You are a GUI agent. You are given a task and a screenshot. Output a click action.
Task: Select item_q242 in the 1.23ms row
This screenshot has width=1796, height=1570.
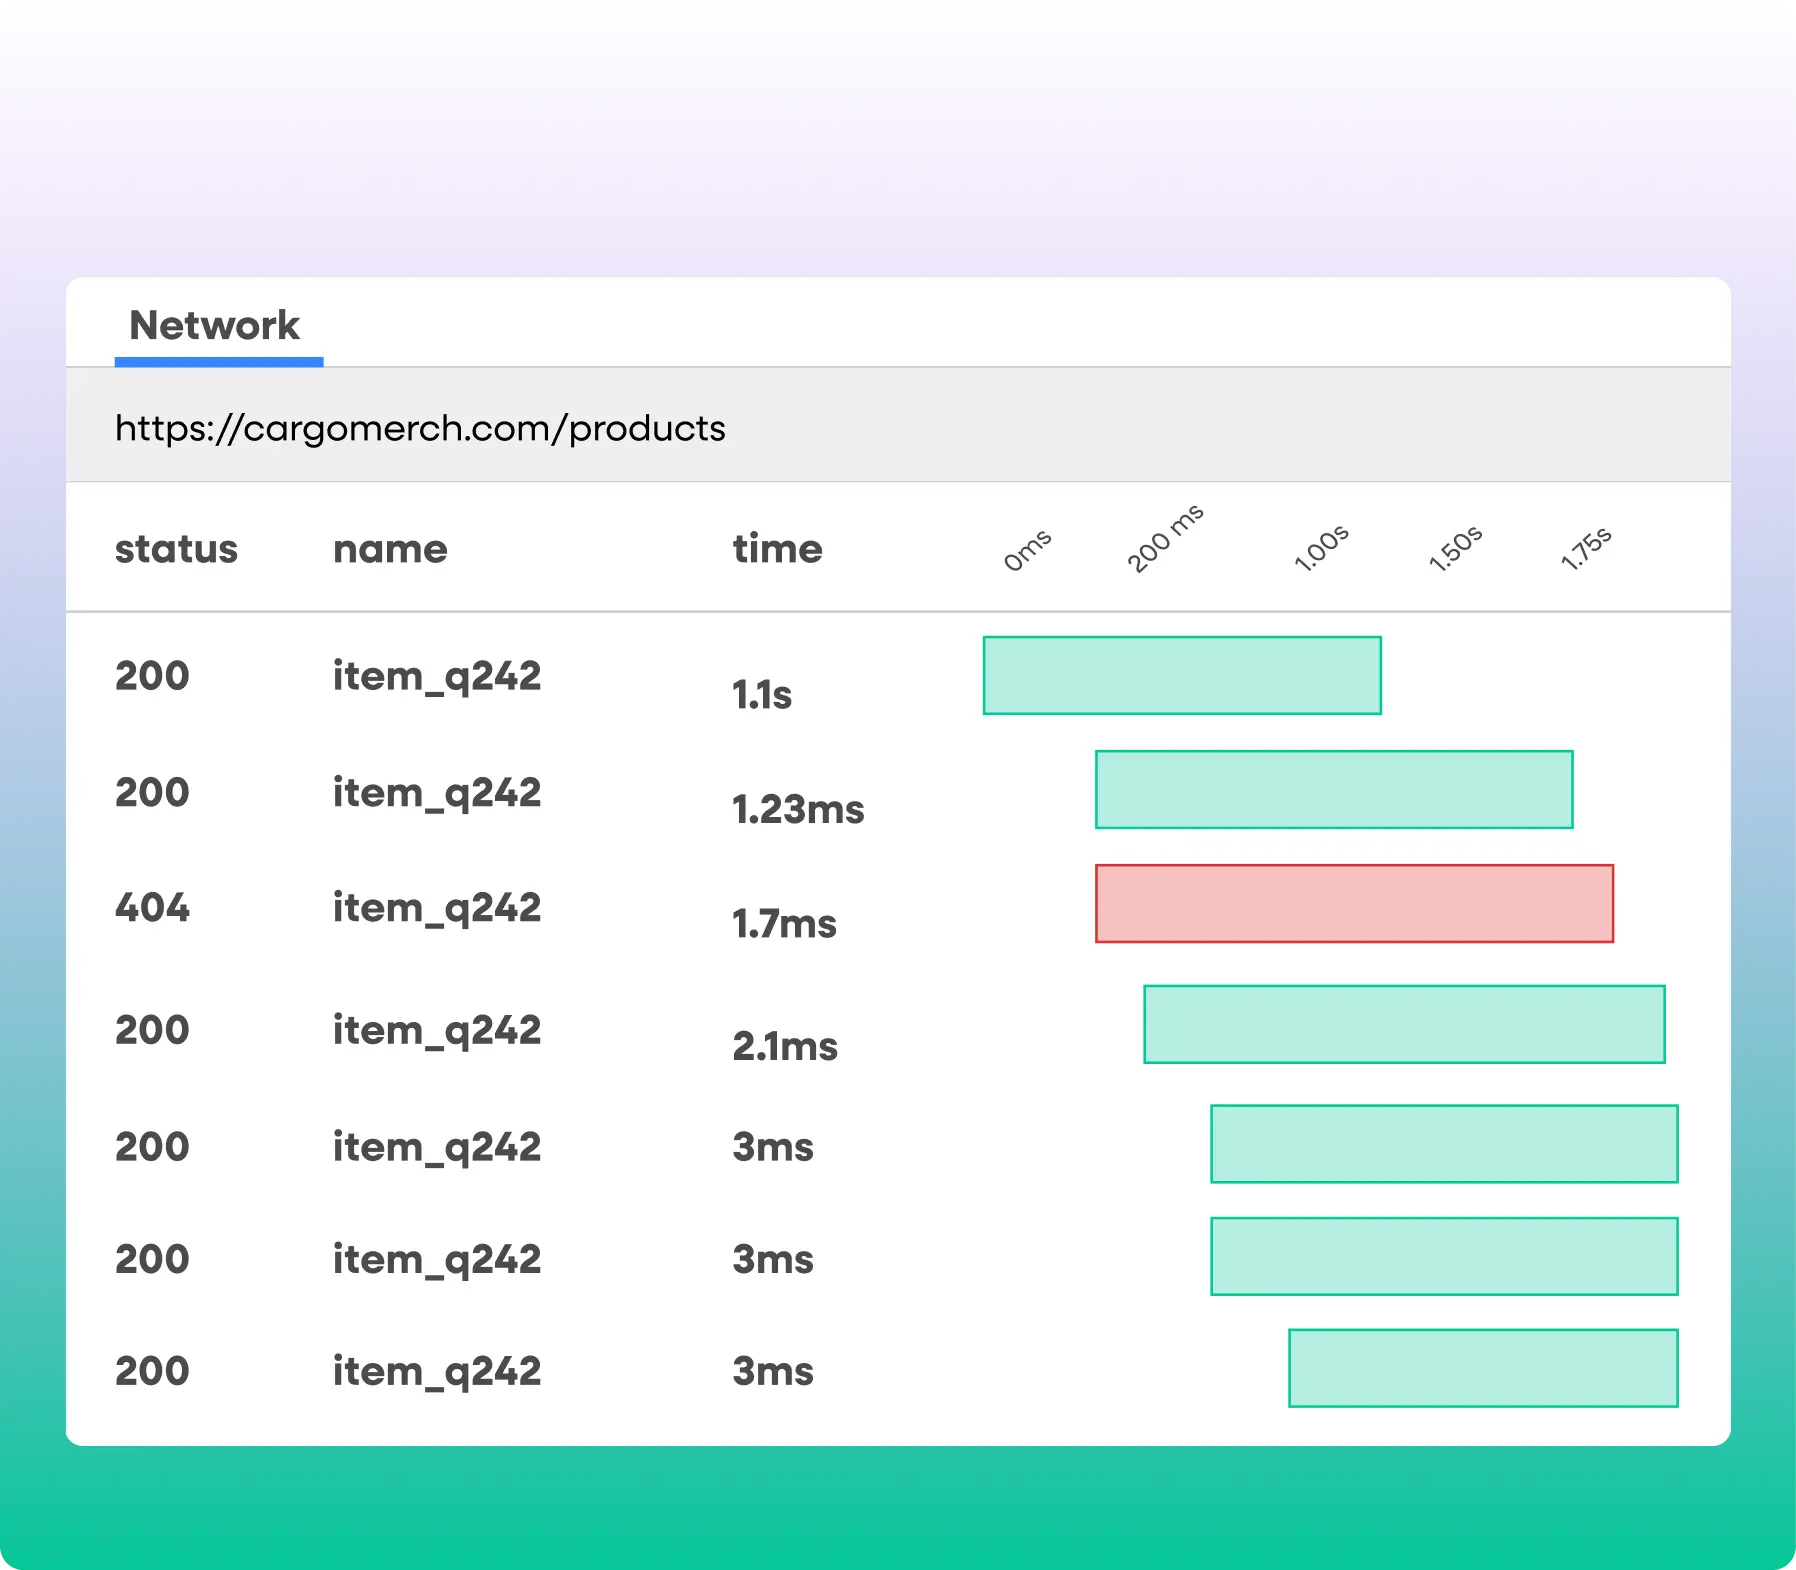437,794
